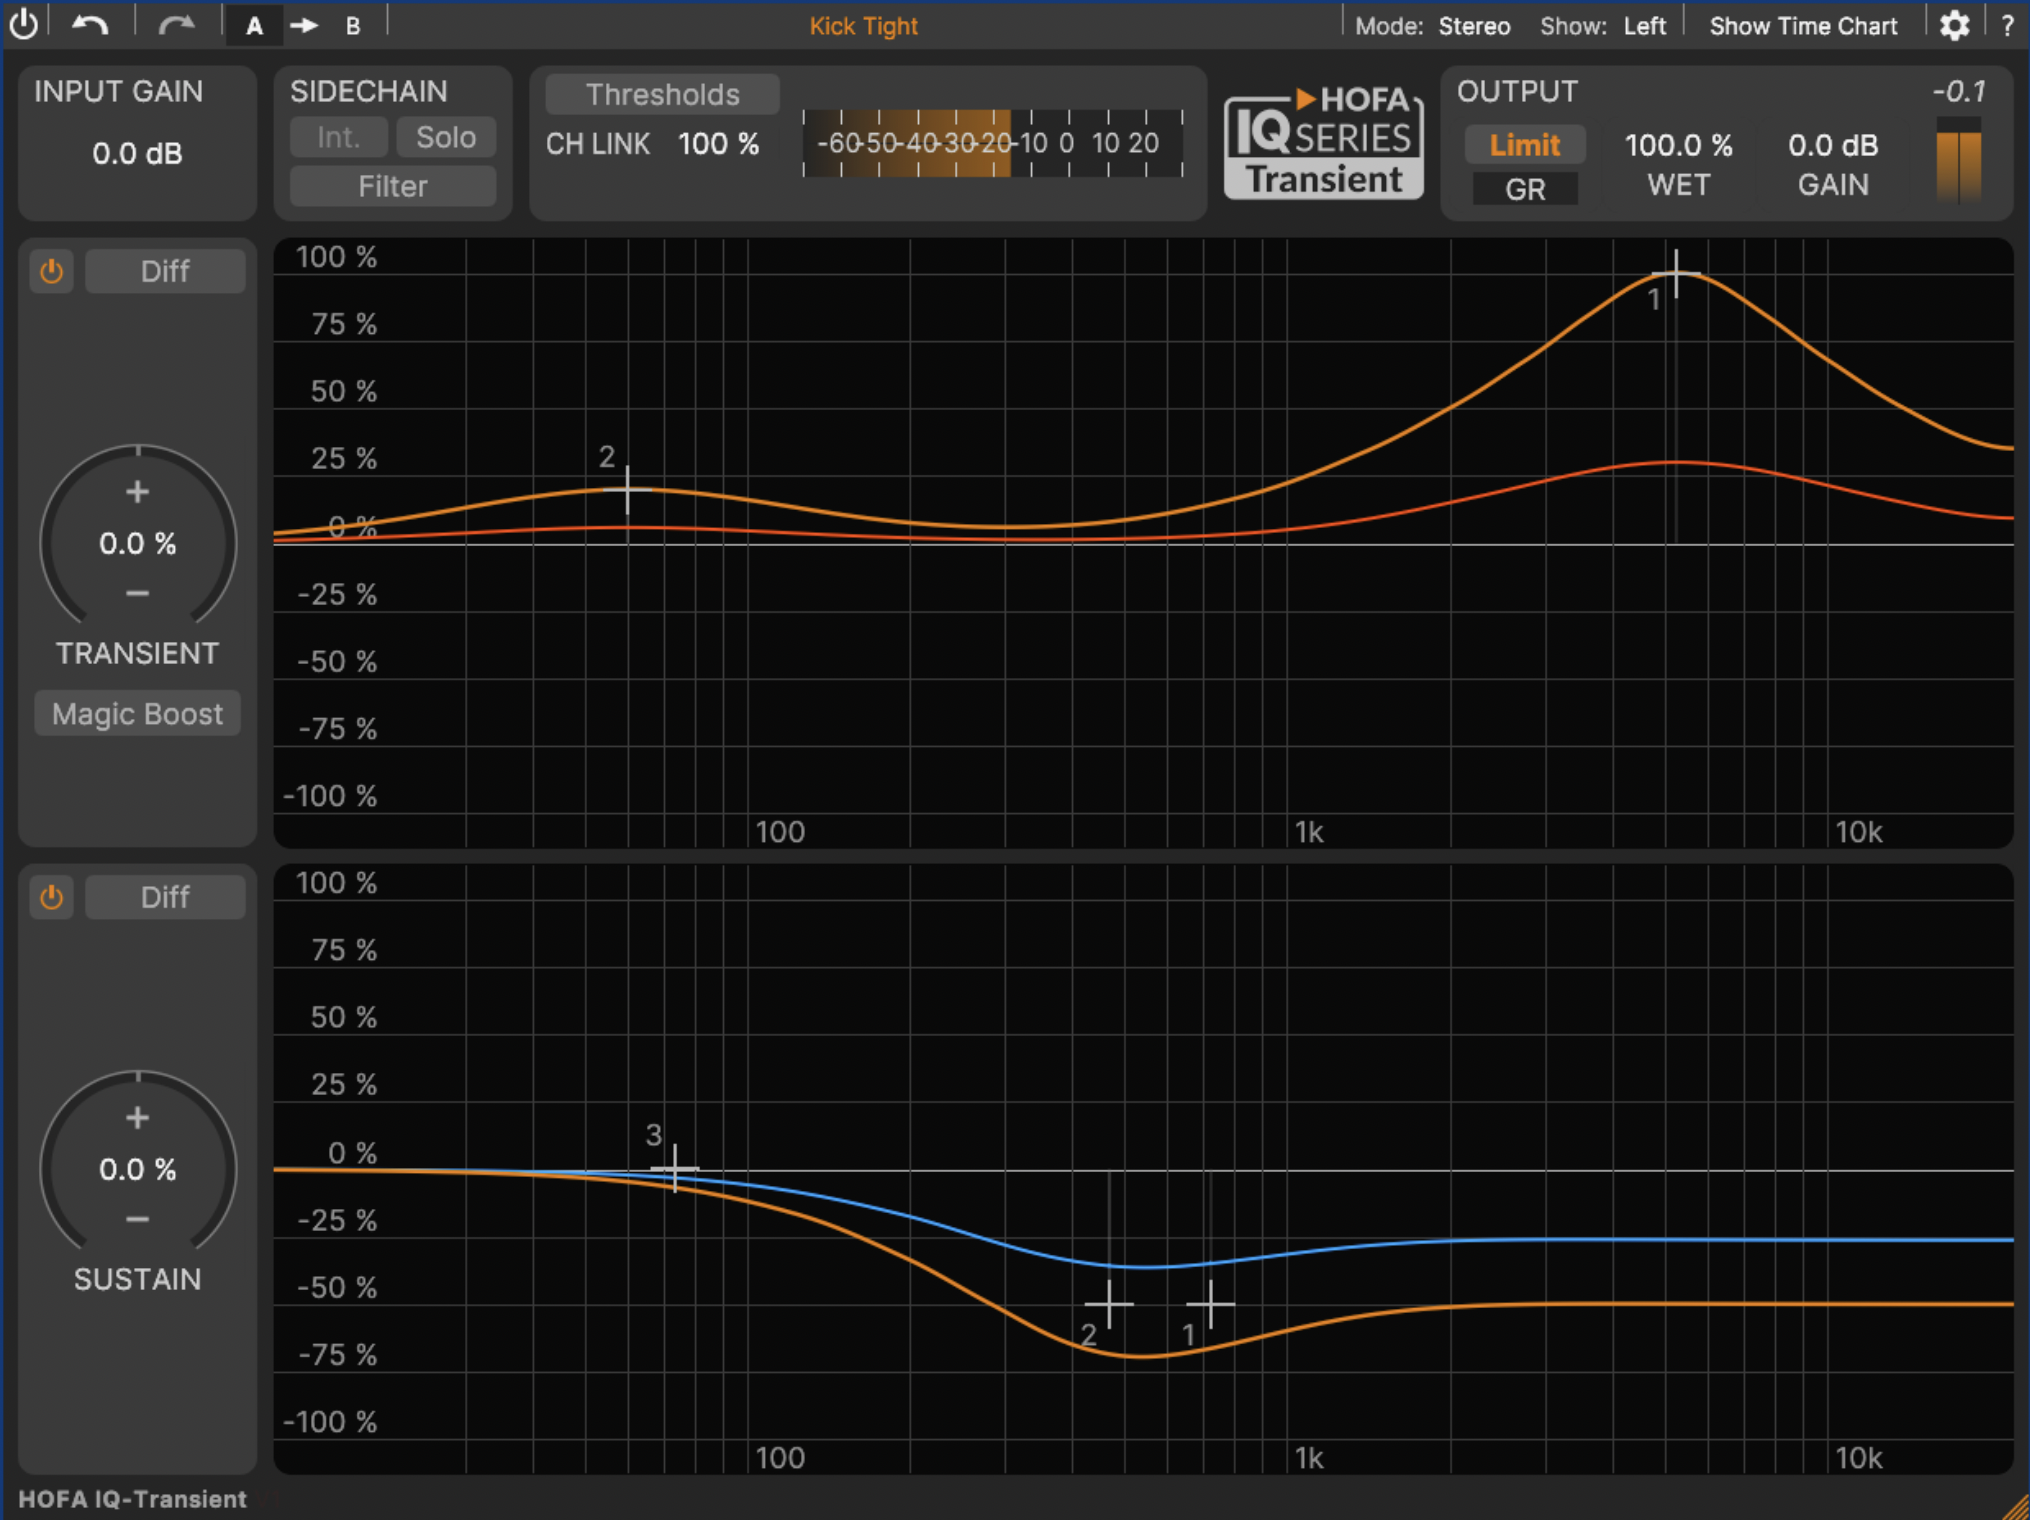Image resolution: width=2030 pixels, height=1520 pixels.
Task: Click the plugin bypass power icon top-left
Action: pos(23,25)
